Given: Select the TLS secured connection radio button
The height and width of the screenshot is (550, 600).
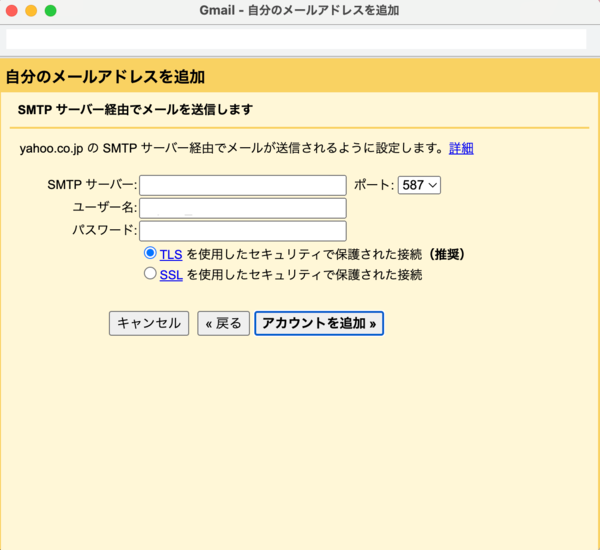Looking at the screenshot, I should [150, 253].
